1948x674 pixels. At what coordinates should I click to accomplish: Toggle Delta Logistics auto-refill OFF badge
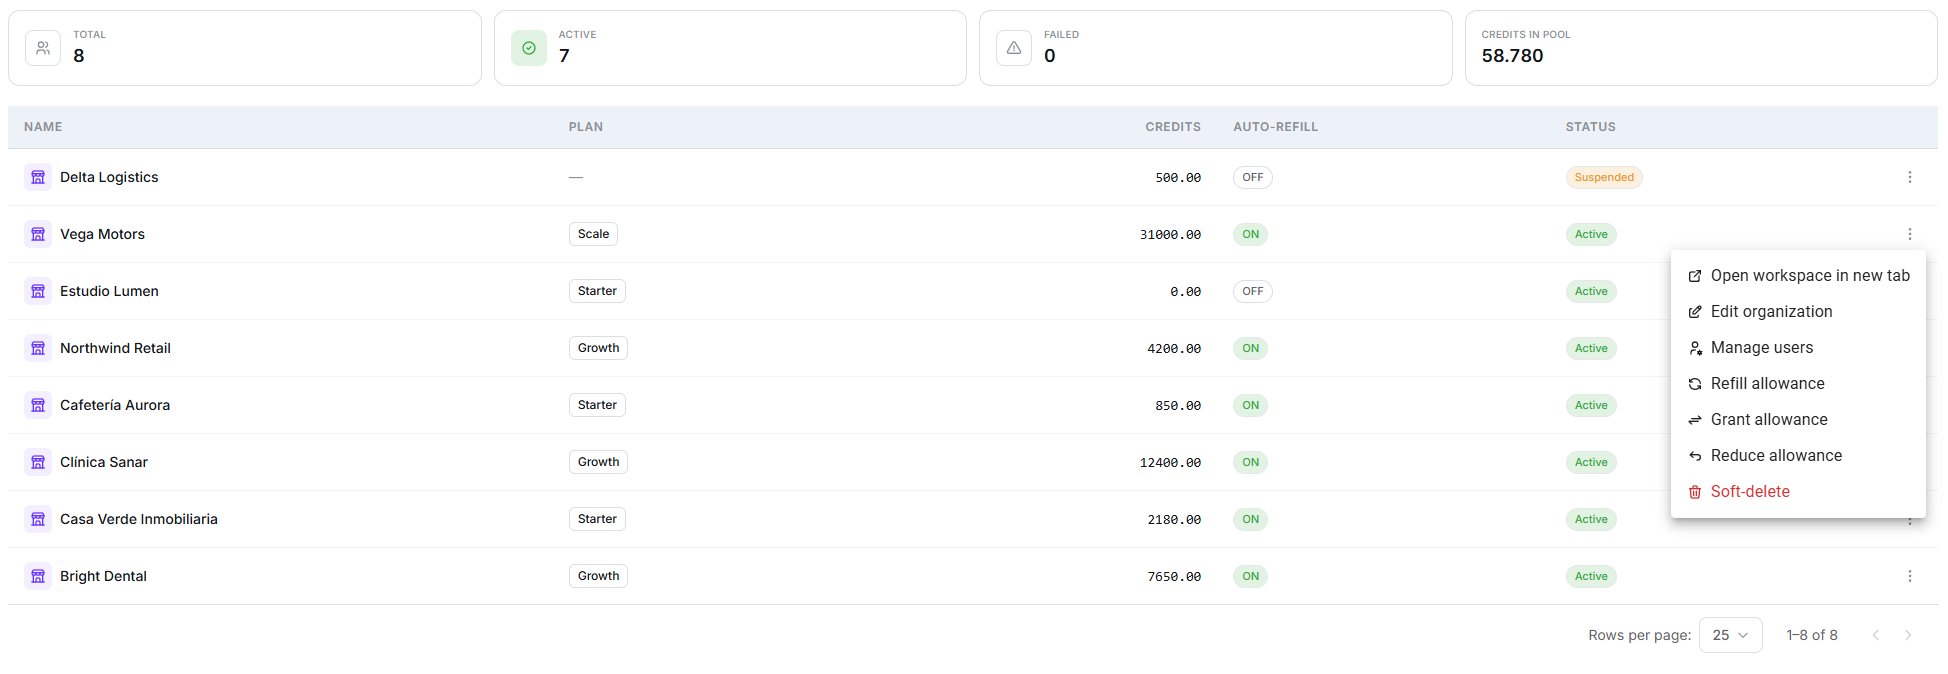[1252, 177]
